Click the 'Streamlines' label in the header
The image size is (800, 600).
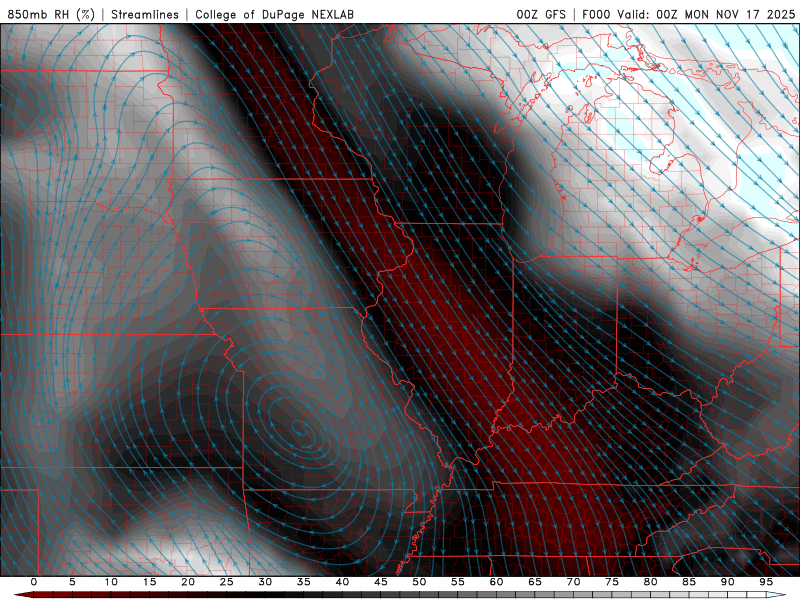145,14
